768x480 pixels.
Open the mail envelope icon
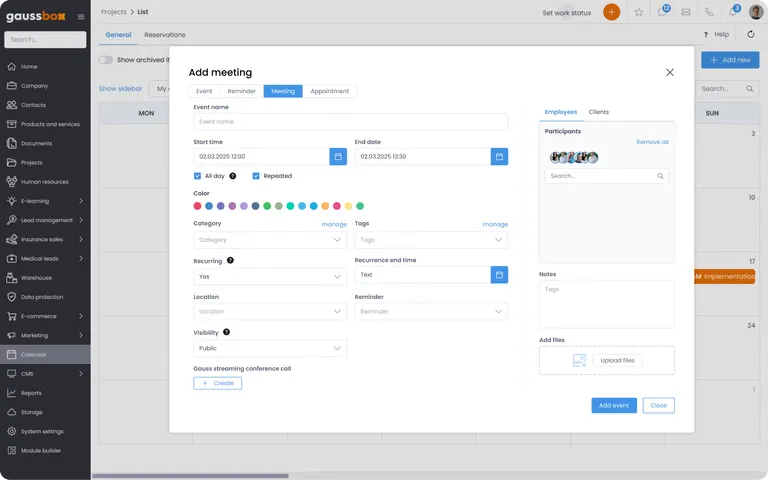coord(686,12)
